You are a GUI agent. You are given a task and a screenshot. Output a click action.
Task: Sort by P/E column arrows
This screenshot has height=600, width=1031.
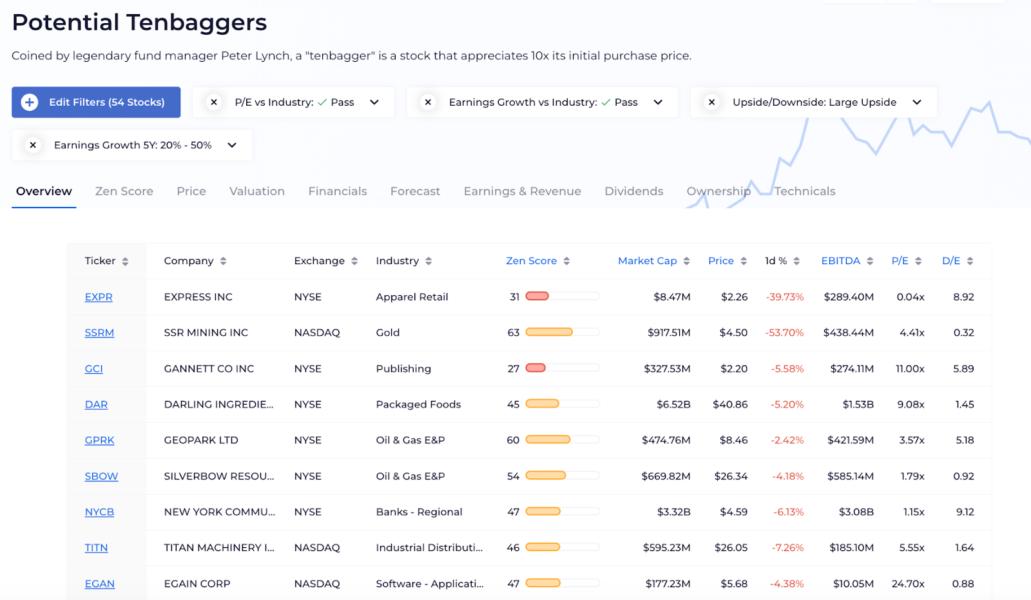pos(918,262)
